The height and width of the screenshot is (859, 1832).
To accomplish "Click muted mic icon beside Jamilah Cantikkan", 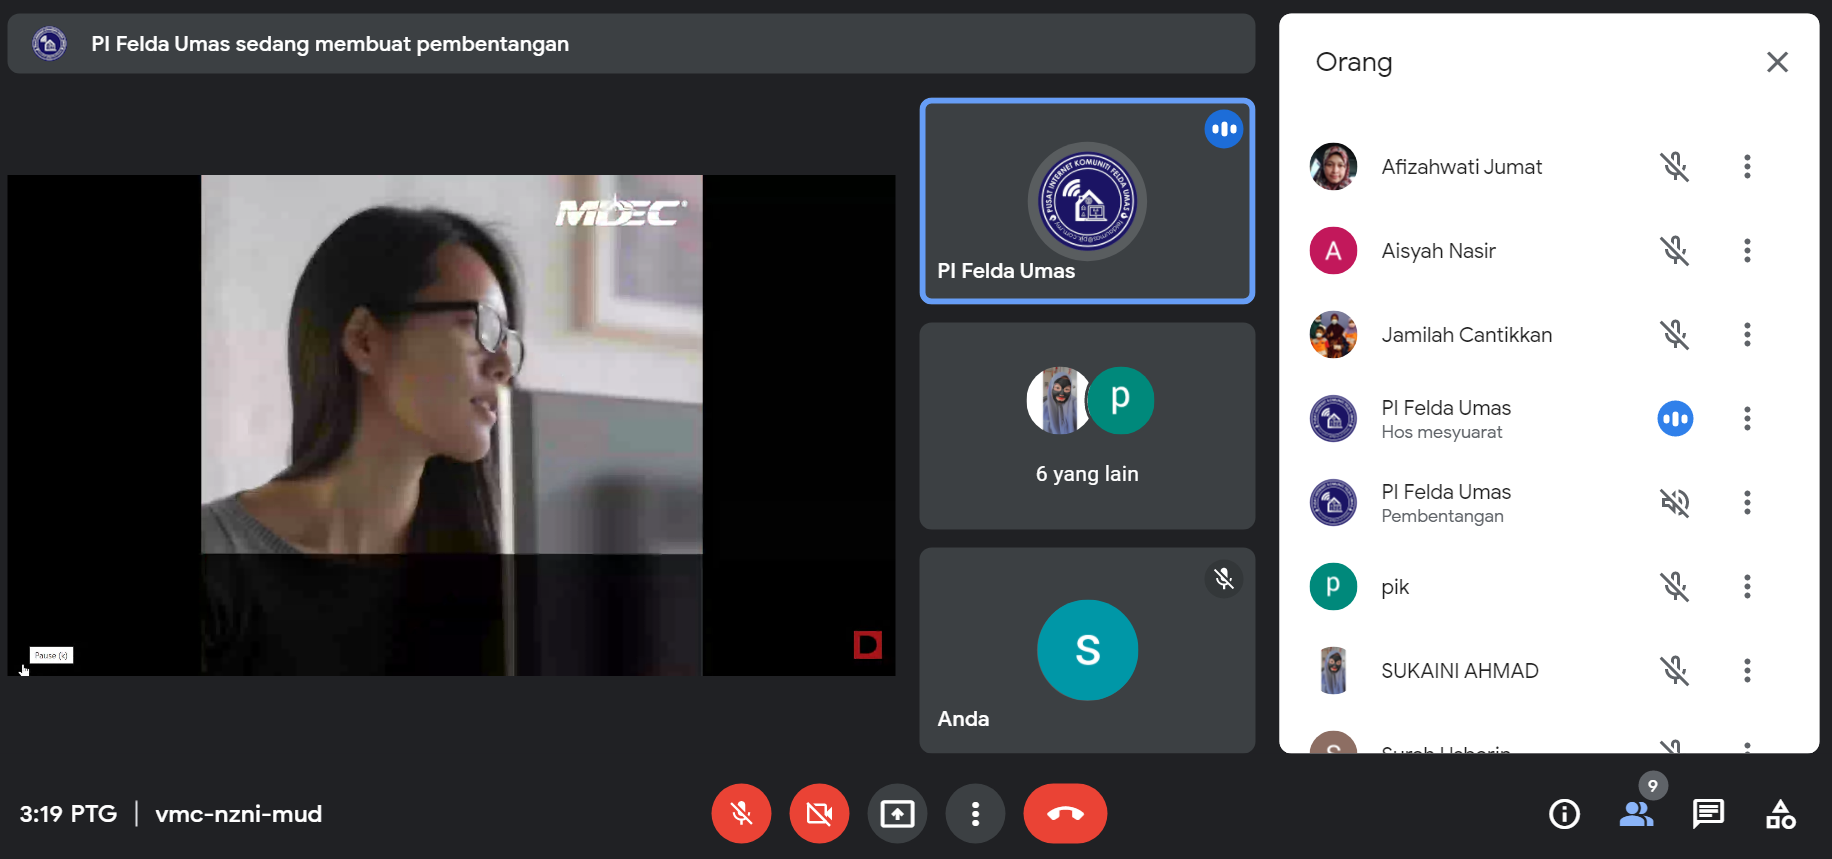I will tap(1675, 335).
